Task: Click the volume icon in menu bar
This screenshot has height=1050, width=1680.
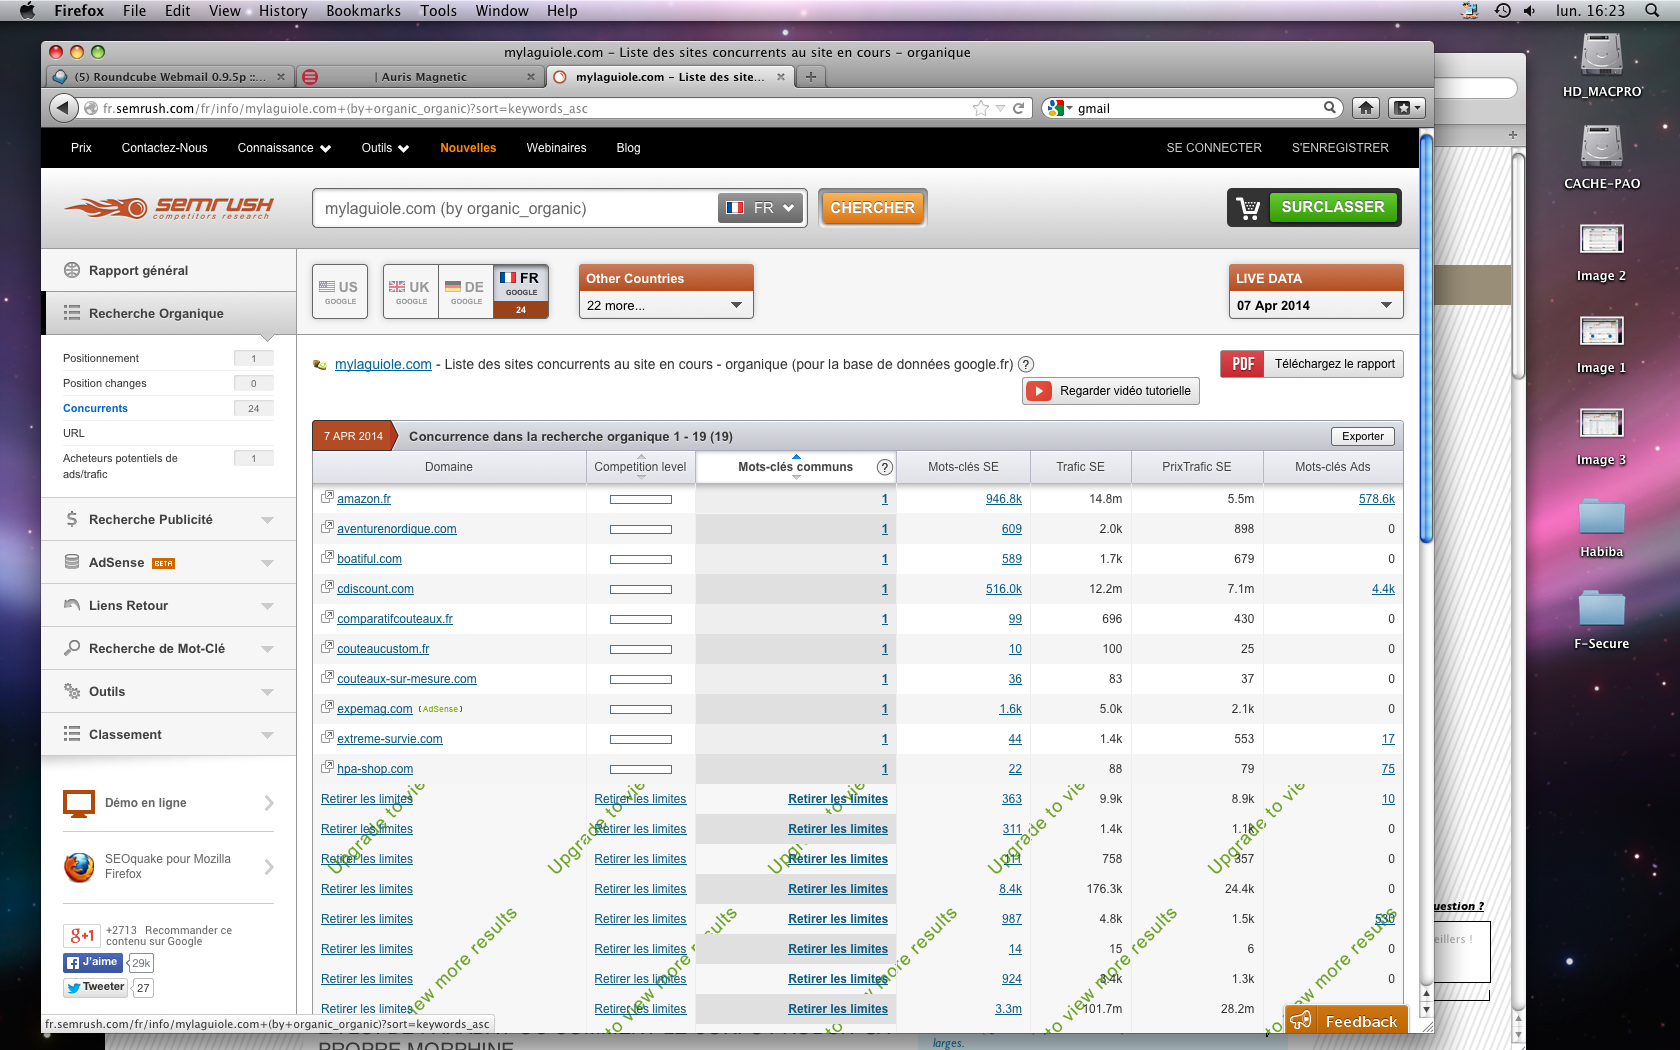Action: point(1530,11)
